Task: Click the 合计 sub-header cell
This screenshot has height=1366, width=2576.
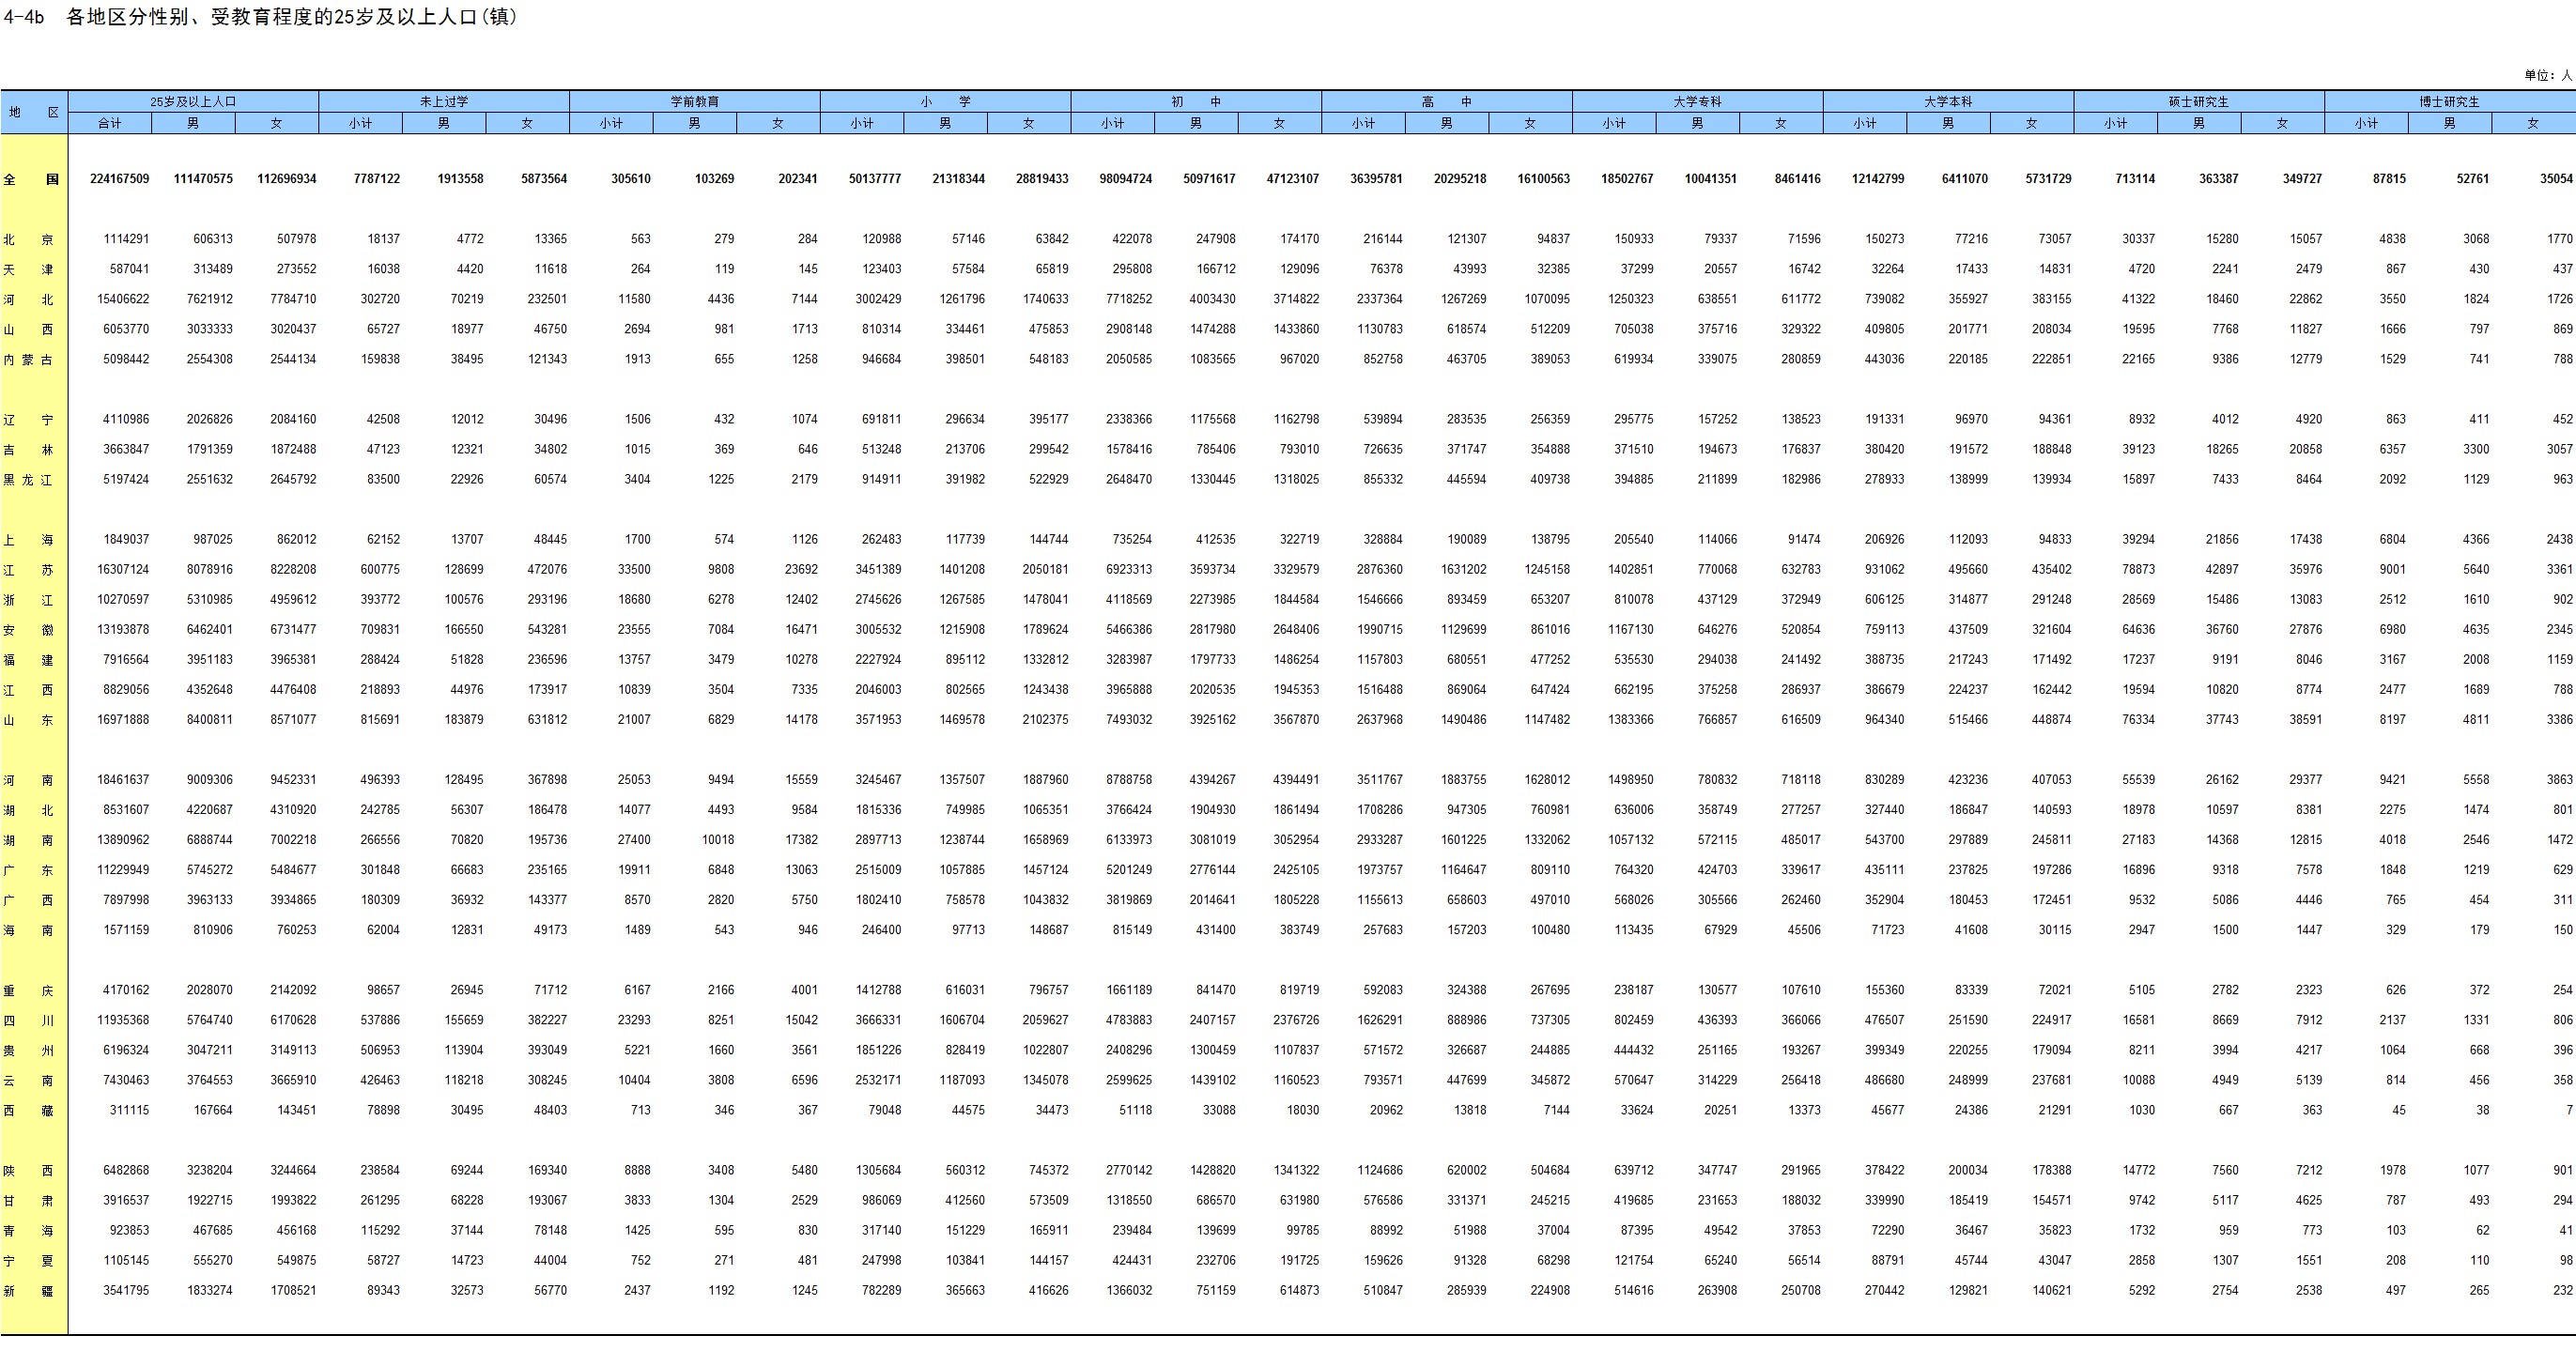Action: 110,123
